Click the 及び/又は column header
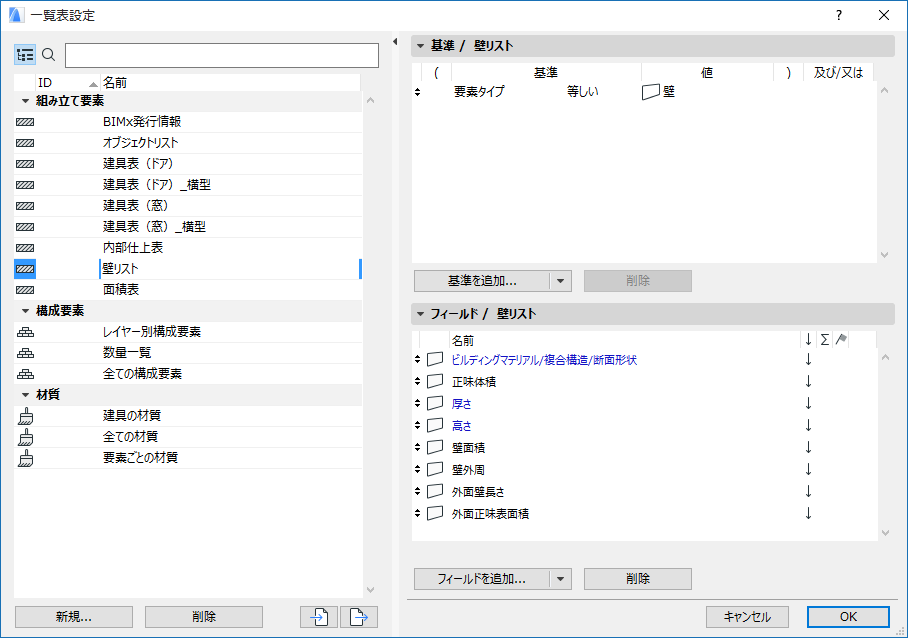 (x=838, y=73)
